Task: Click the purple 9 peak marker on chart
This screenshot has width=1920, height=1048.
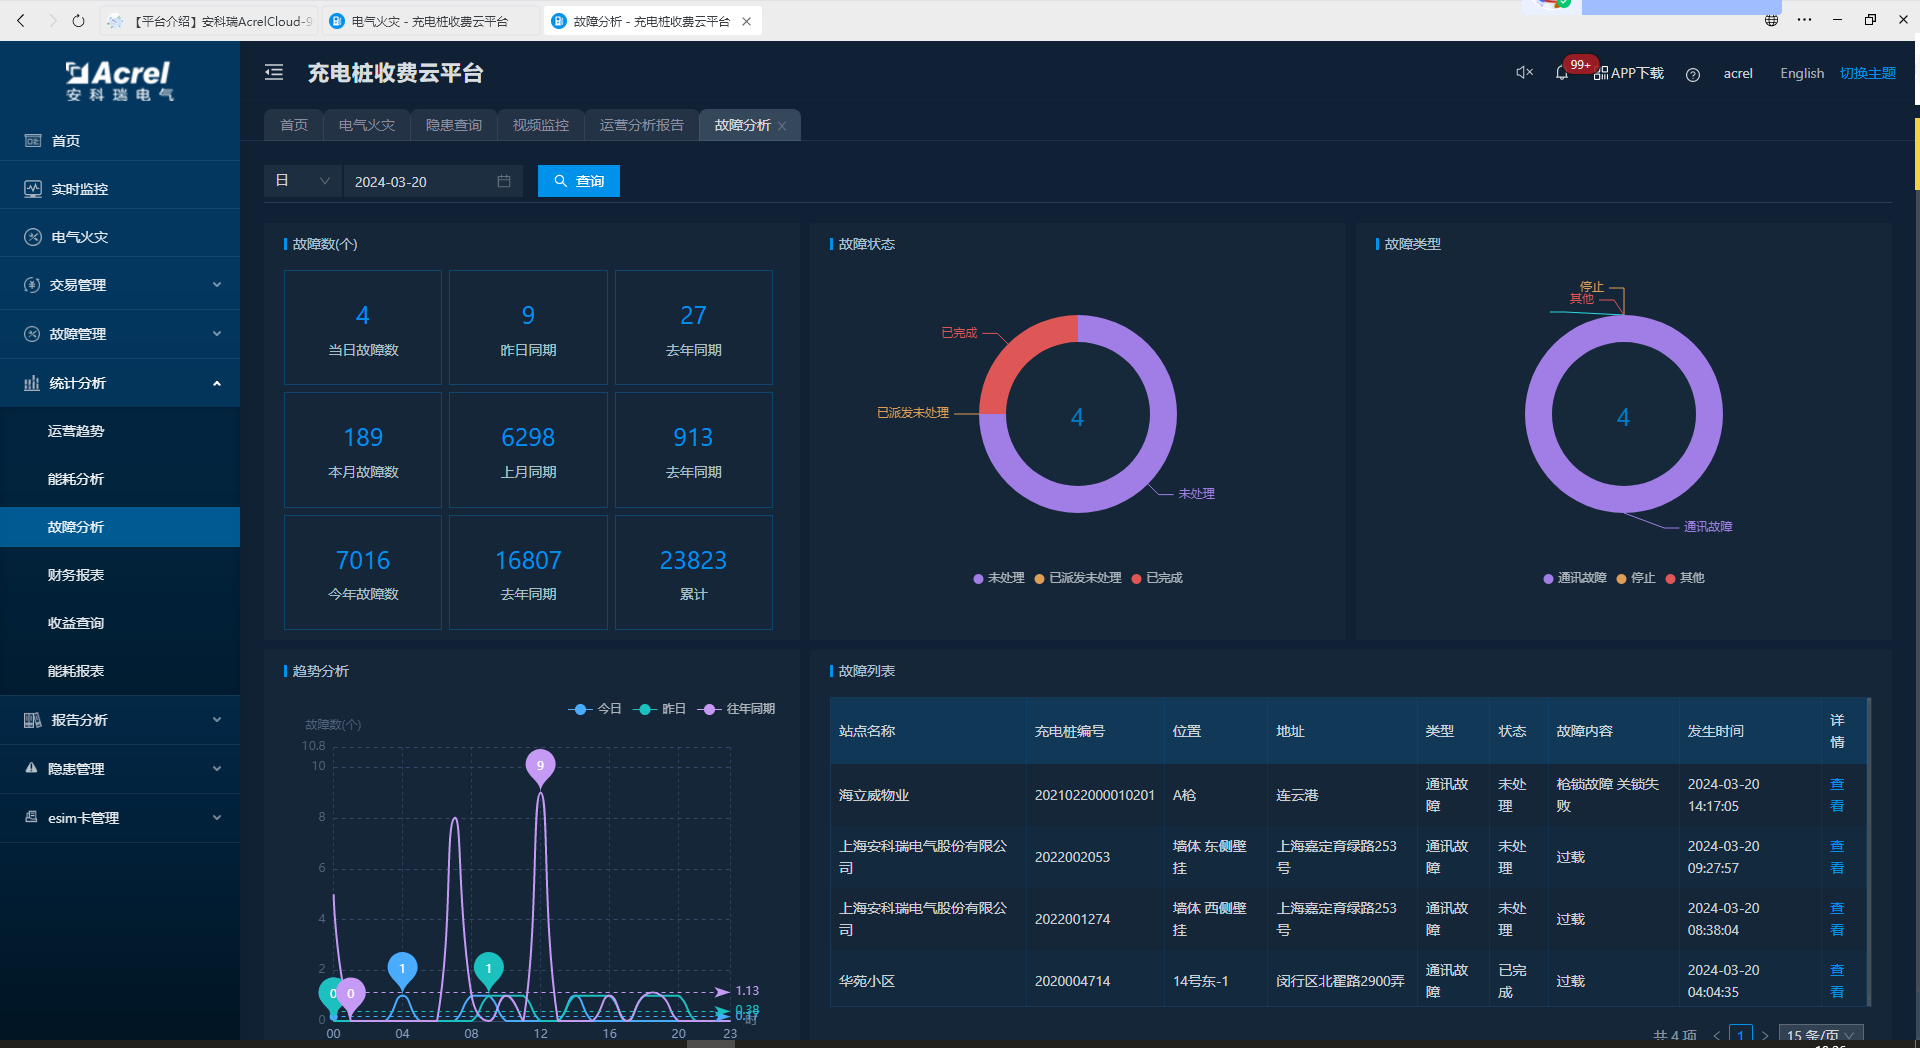Action: pos(540,766)
